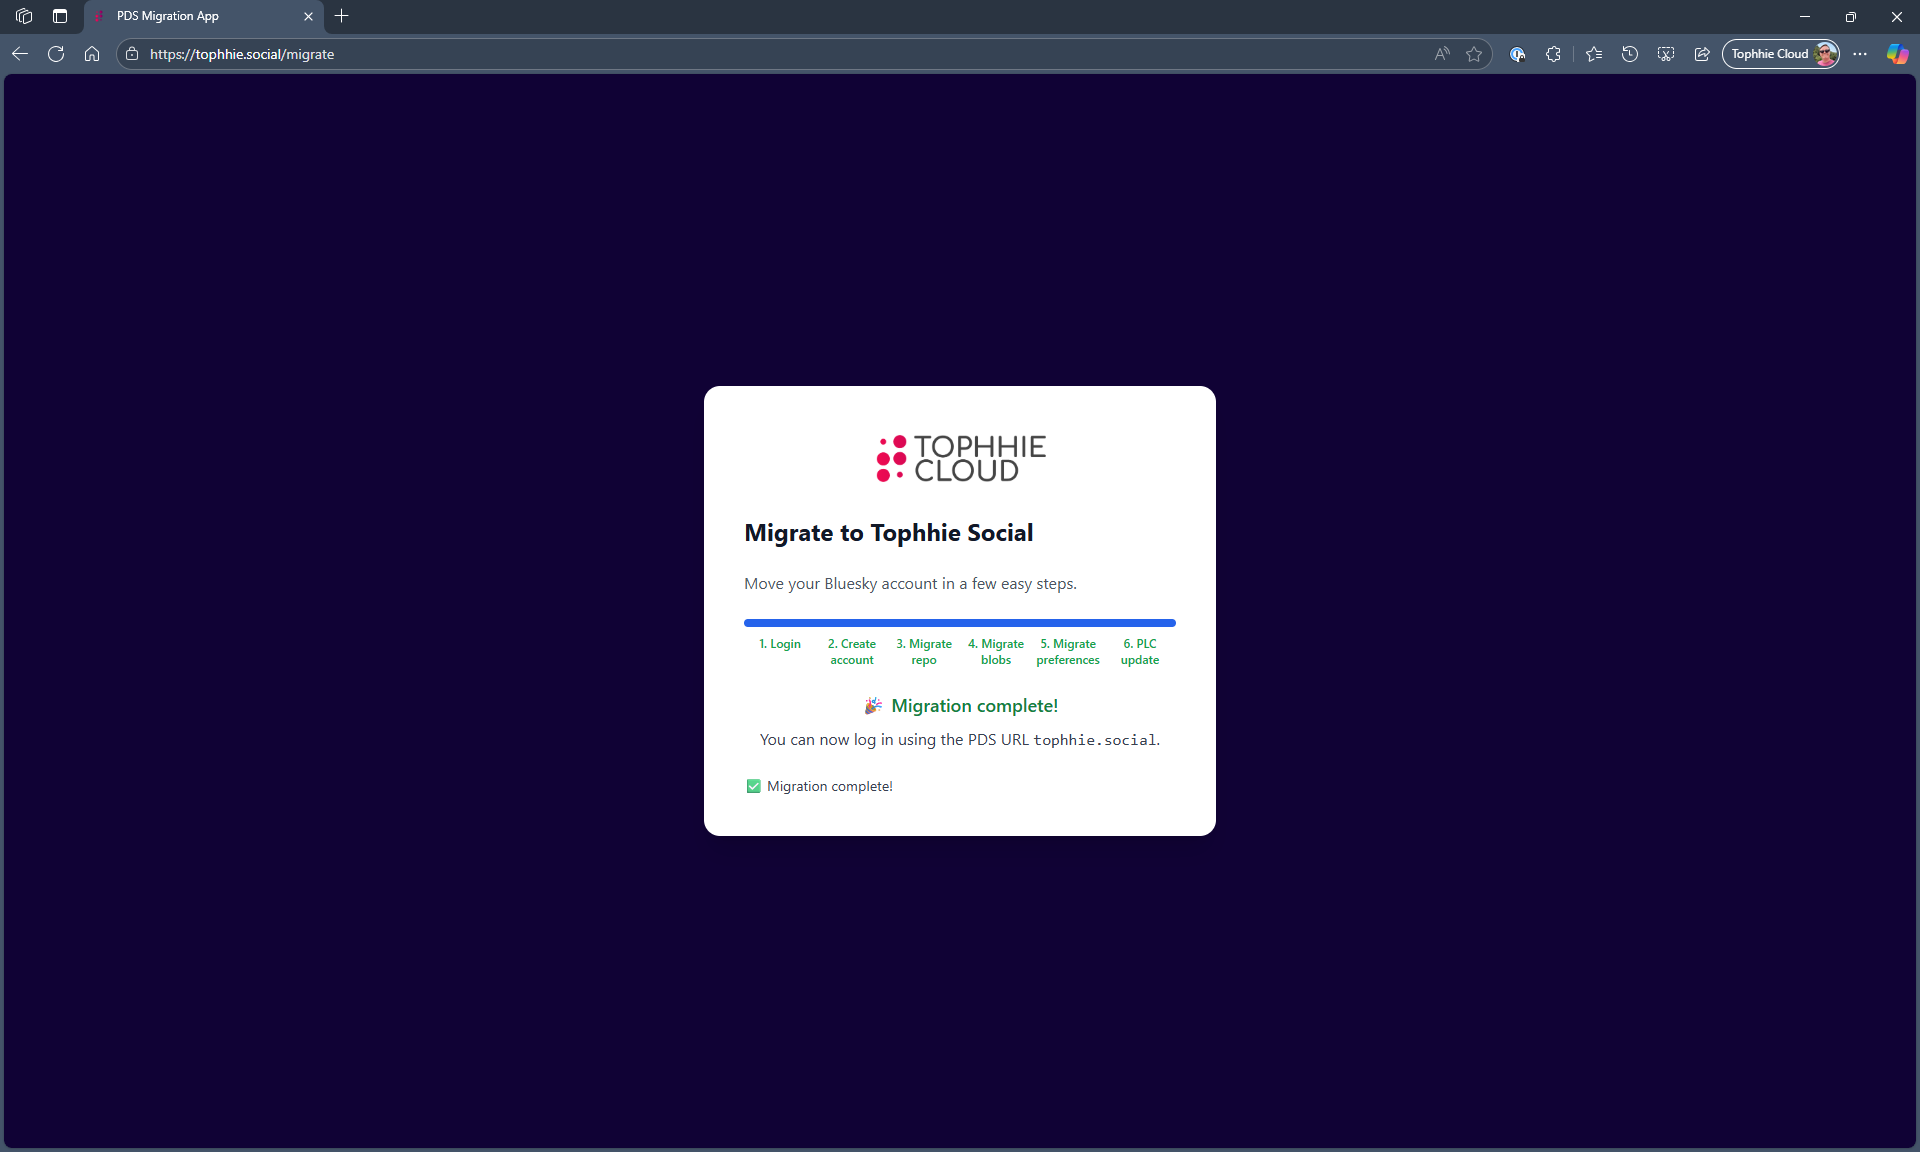Image resolution: width=1920 pixels, height=1152 pixels.
Task: Click the address bar URL
Action: 242,54
